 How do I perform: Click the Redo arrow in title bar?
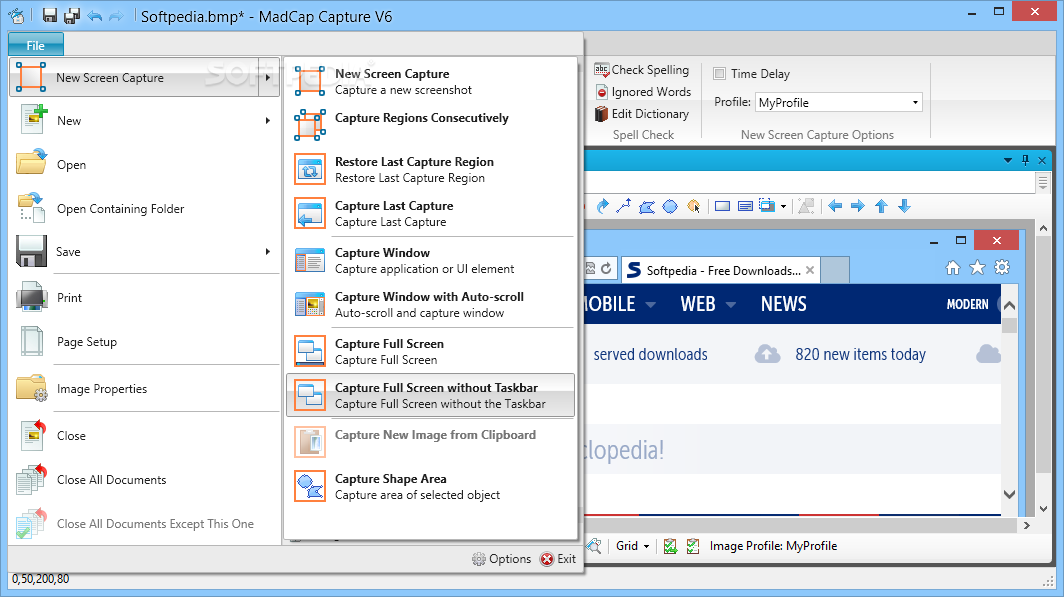[x=117, y=16]
